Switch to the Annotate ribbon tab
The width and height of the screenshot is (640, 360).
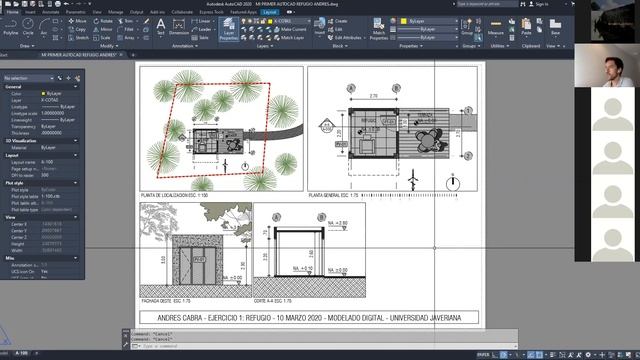coord(51,12)
